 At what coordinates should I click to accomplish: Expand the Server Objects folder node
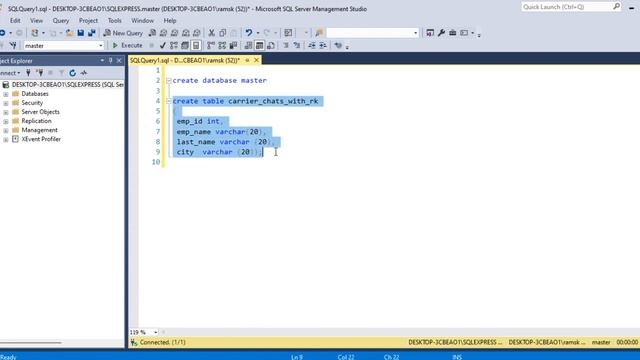point(6,112)
